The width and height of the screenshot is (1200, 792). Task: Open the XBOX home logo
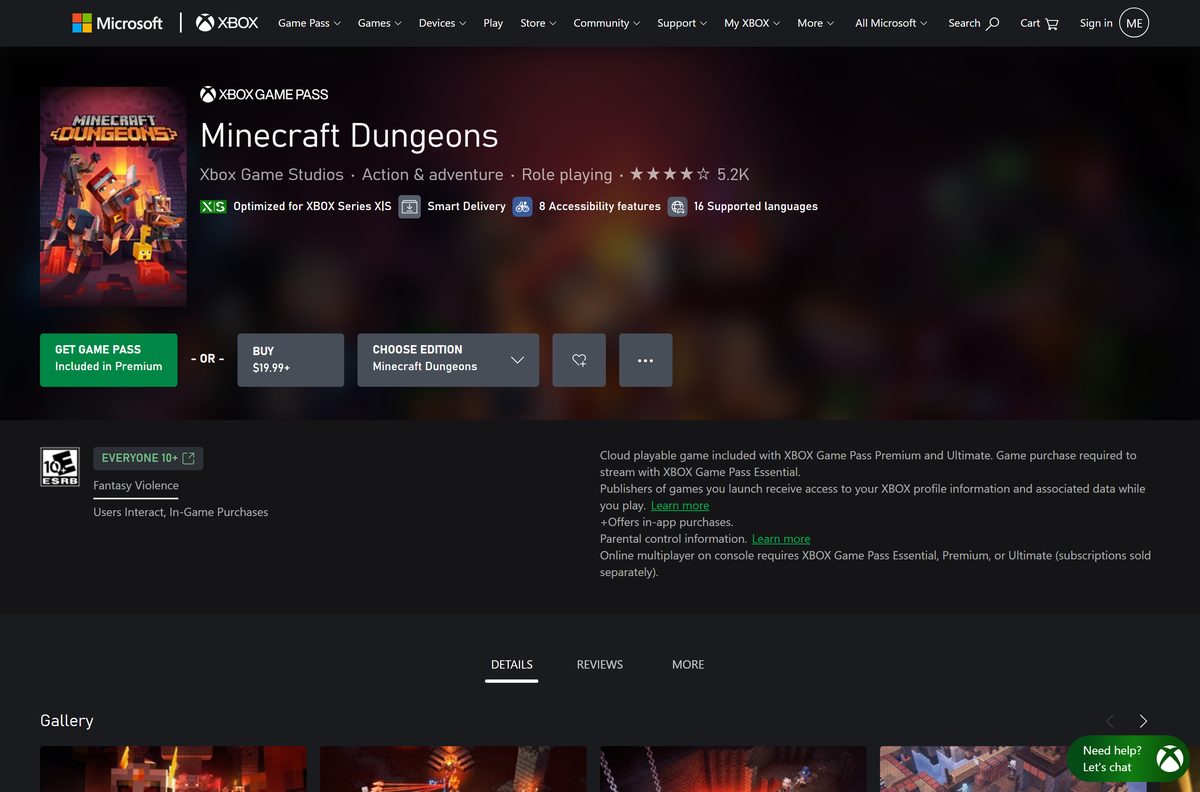[227, 23]
